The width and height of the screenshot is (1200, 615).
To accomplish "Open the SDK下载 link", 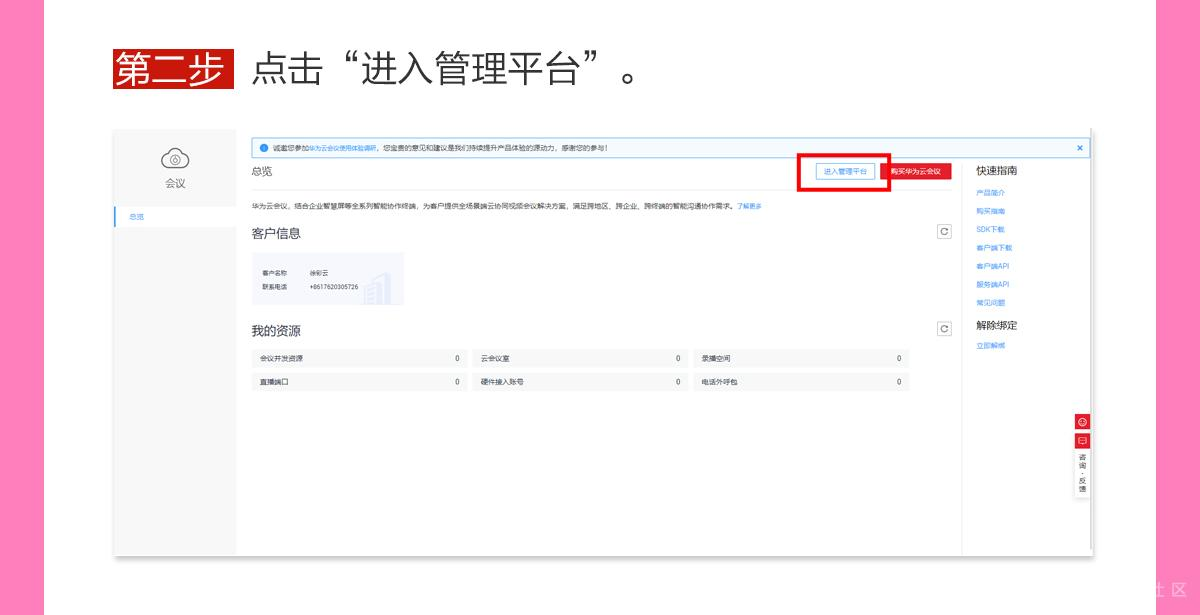I will [x=990, y=229].
